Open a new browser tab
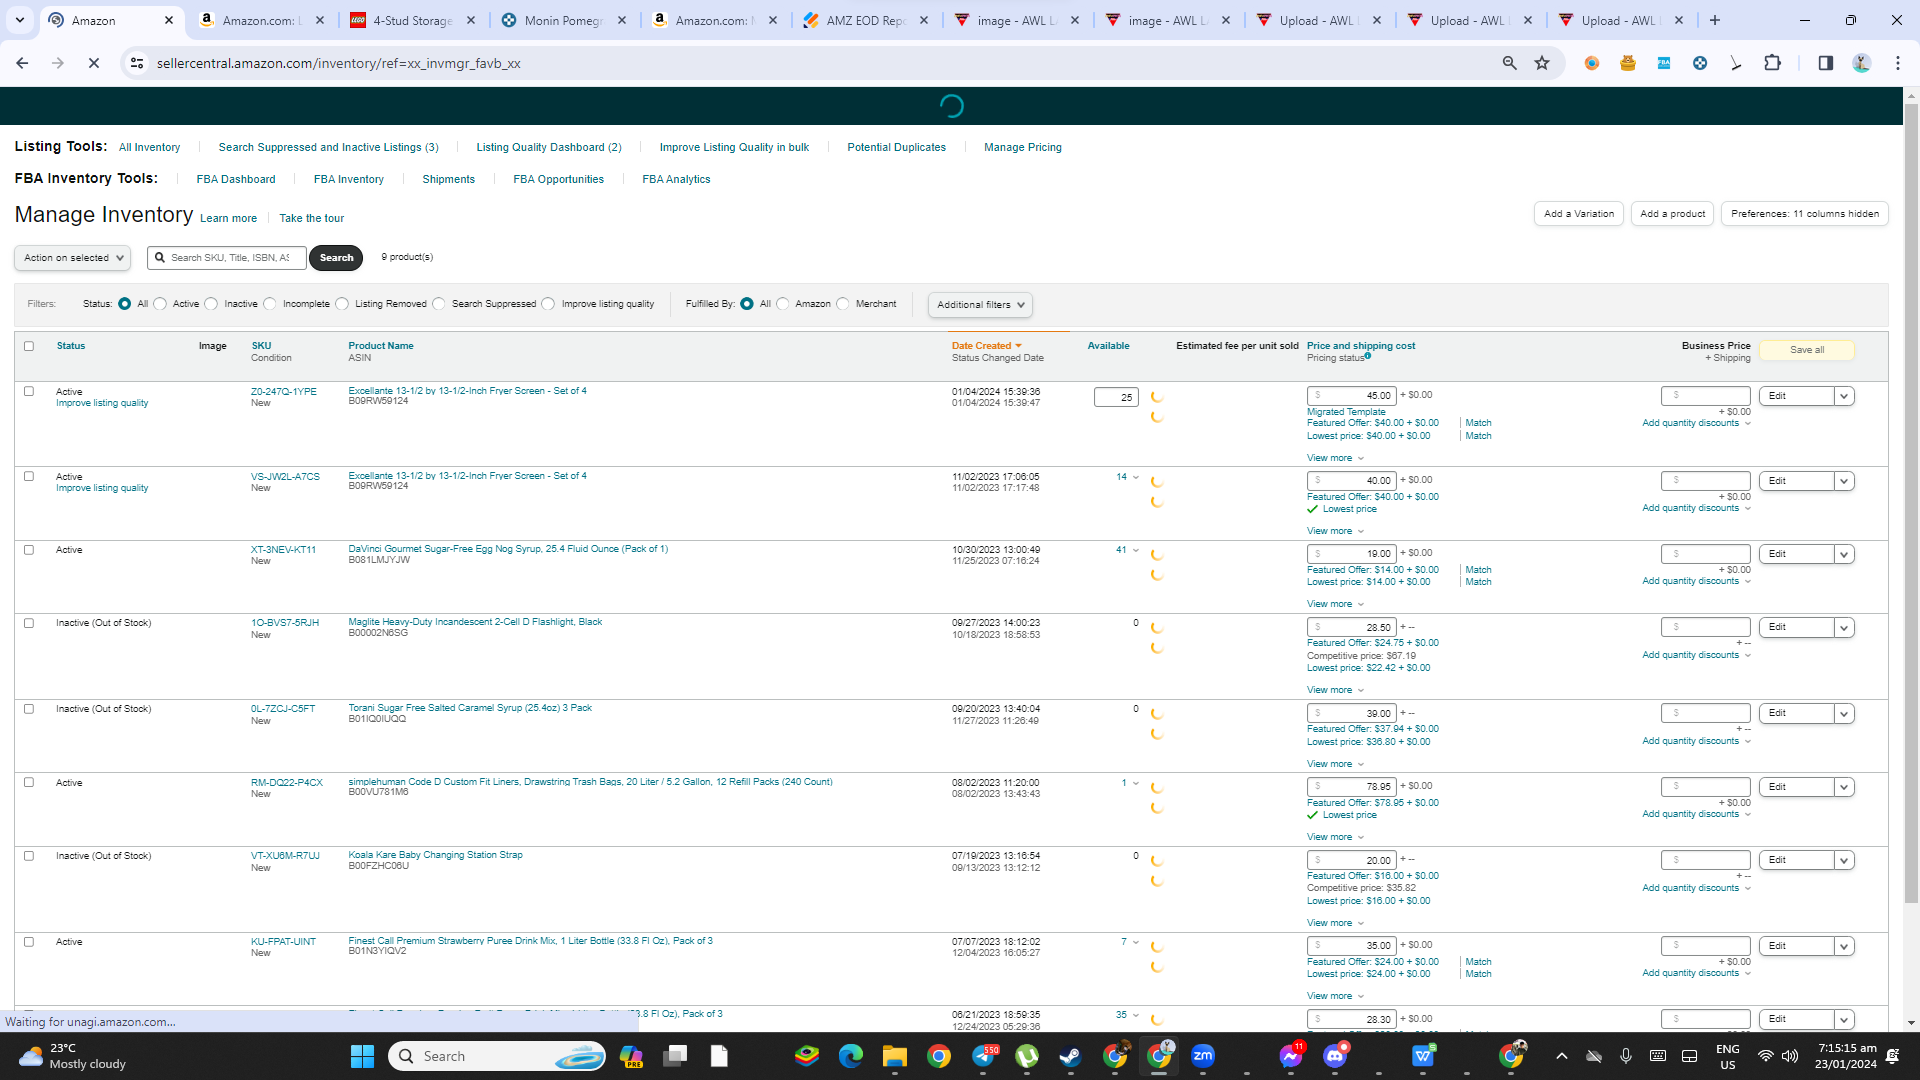The width and height of the screenshot is (1920, 1080). (x=1715, y=20)
